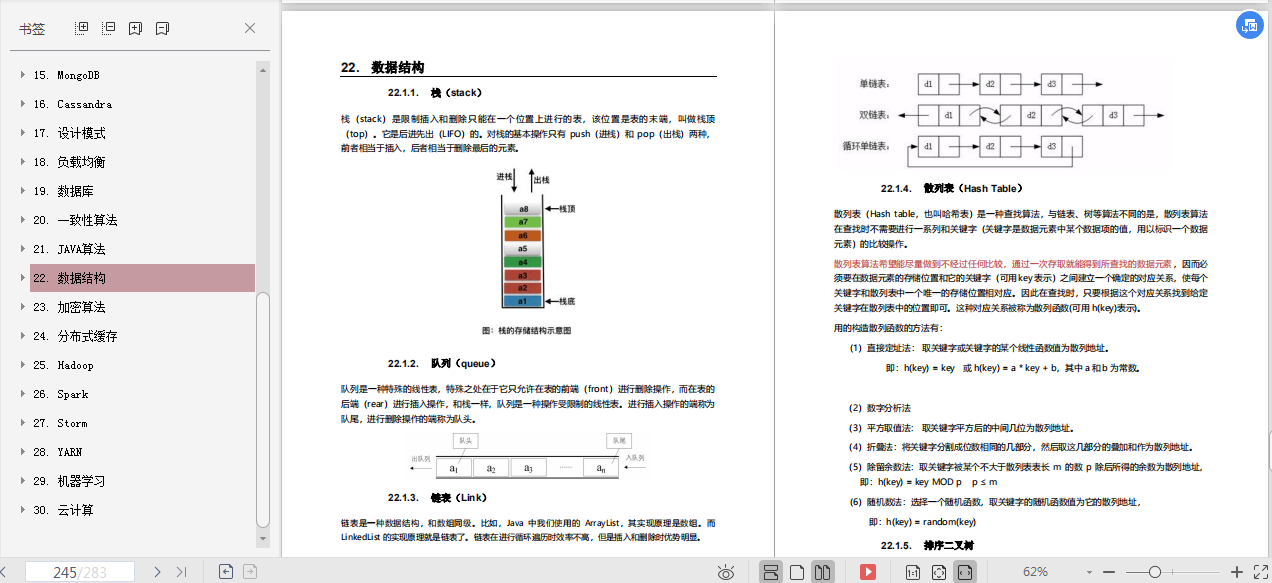Select bookmark 28. YARN
The height and width of the screenshot is (583, 1272).
coord(57,452)
